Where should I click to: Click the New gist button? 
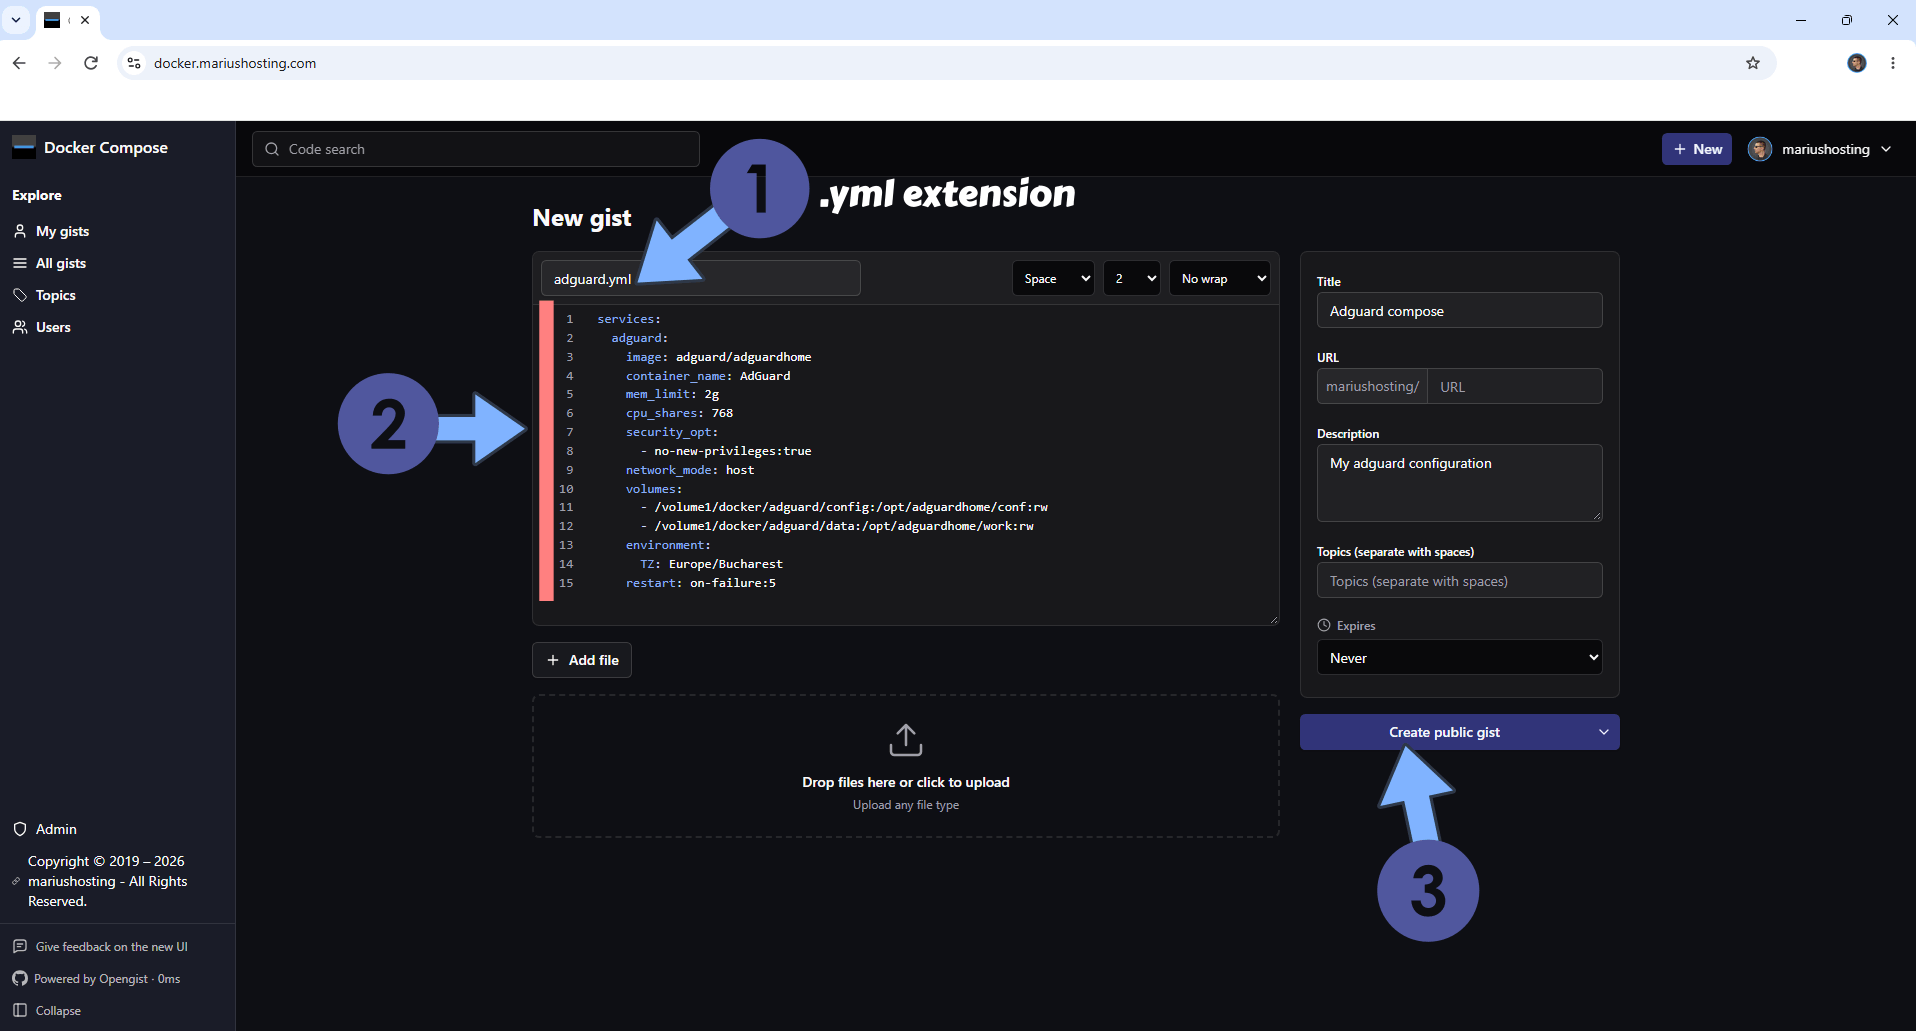[x=1697, y=149]
